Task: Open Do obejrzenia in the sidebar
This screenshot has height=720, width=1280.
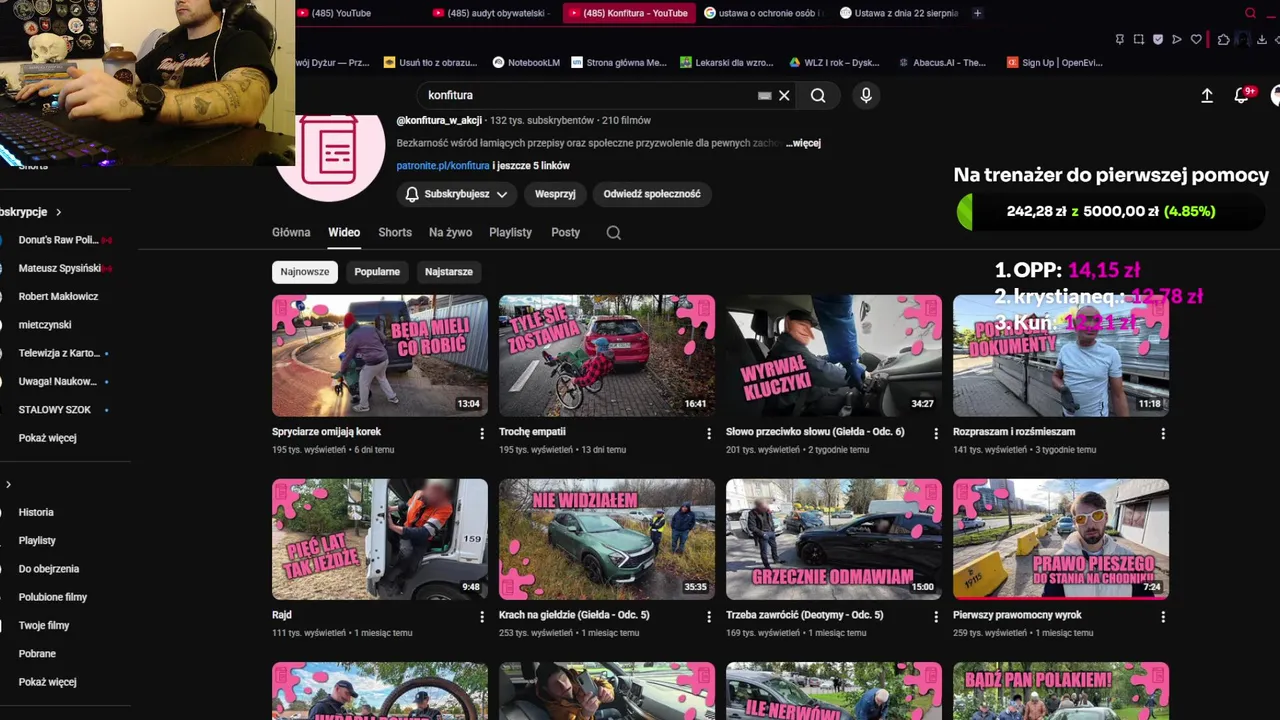Action: 48,569
